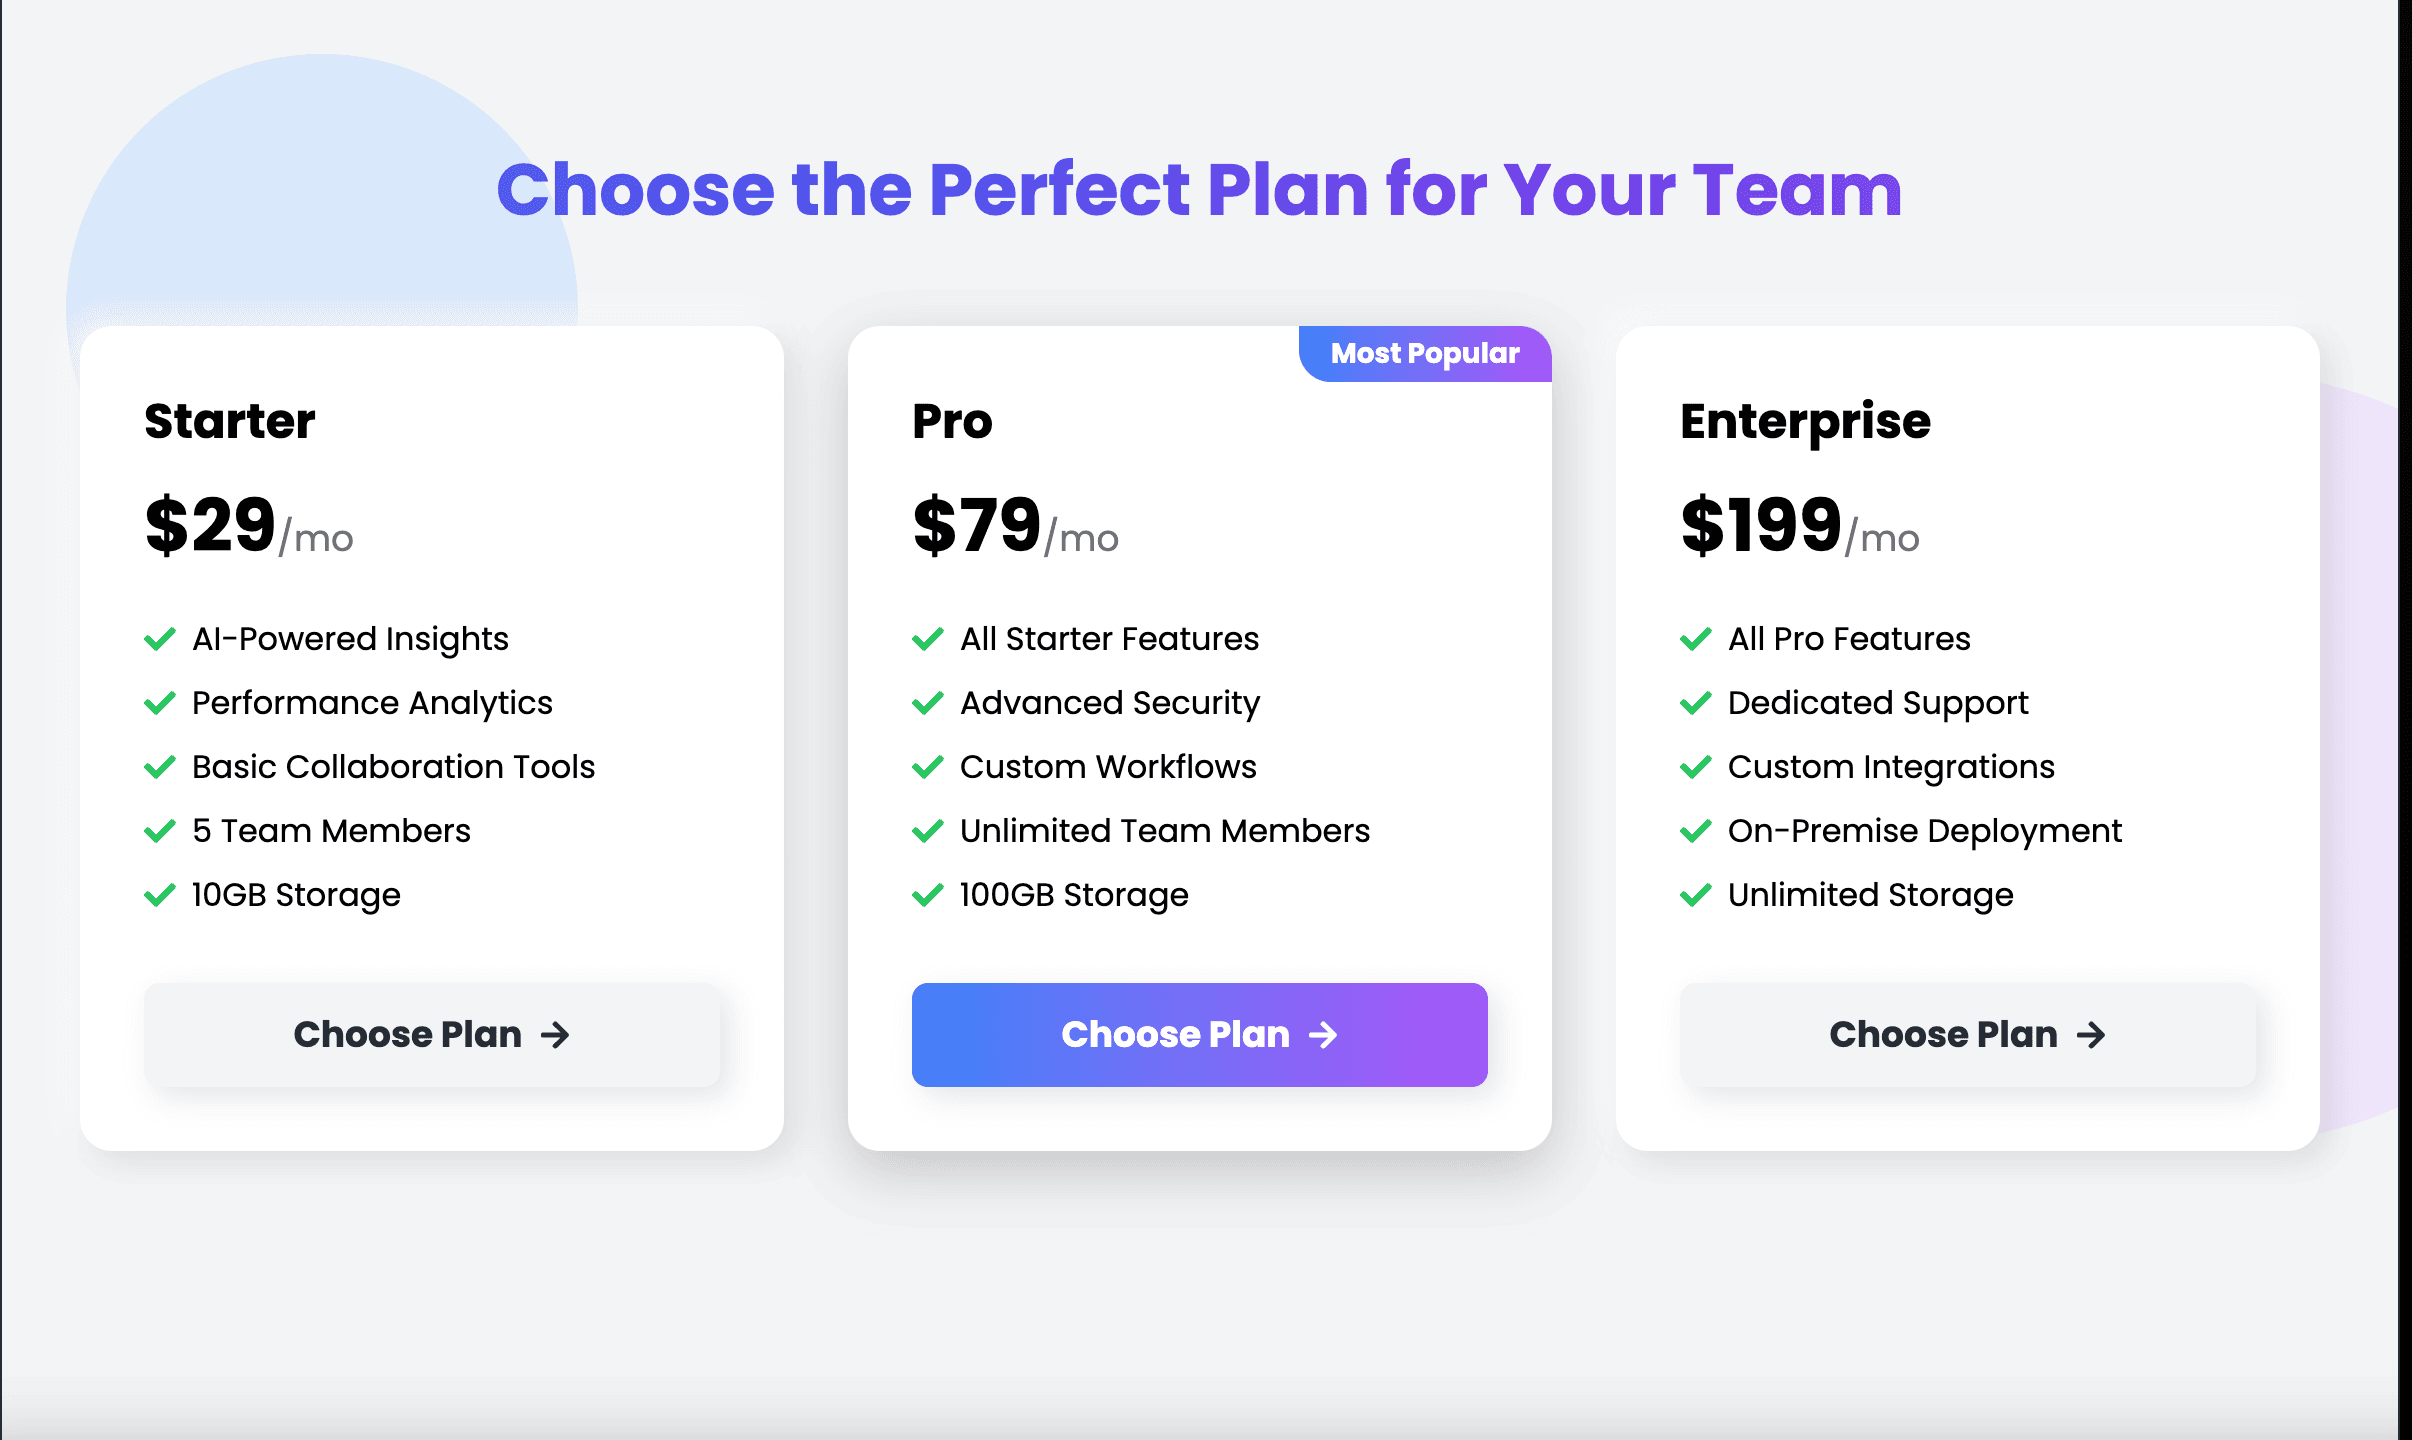Click the Basic Collaboration Tools feature text
This screenshot has height=1440, width=2412.
click(x=393, y=767)
